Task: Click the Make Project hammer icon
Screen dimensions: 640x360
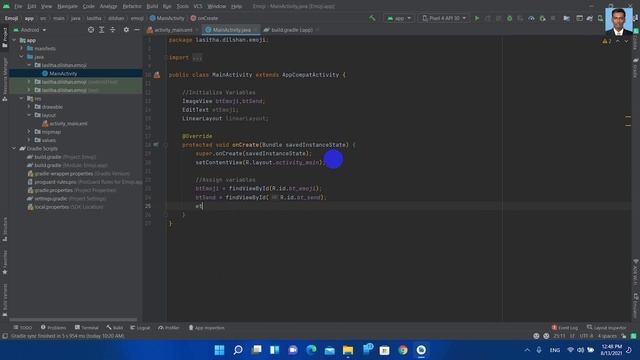Action: [x=372, y=18]
